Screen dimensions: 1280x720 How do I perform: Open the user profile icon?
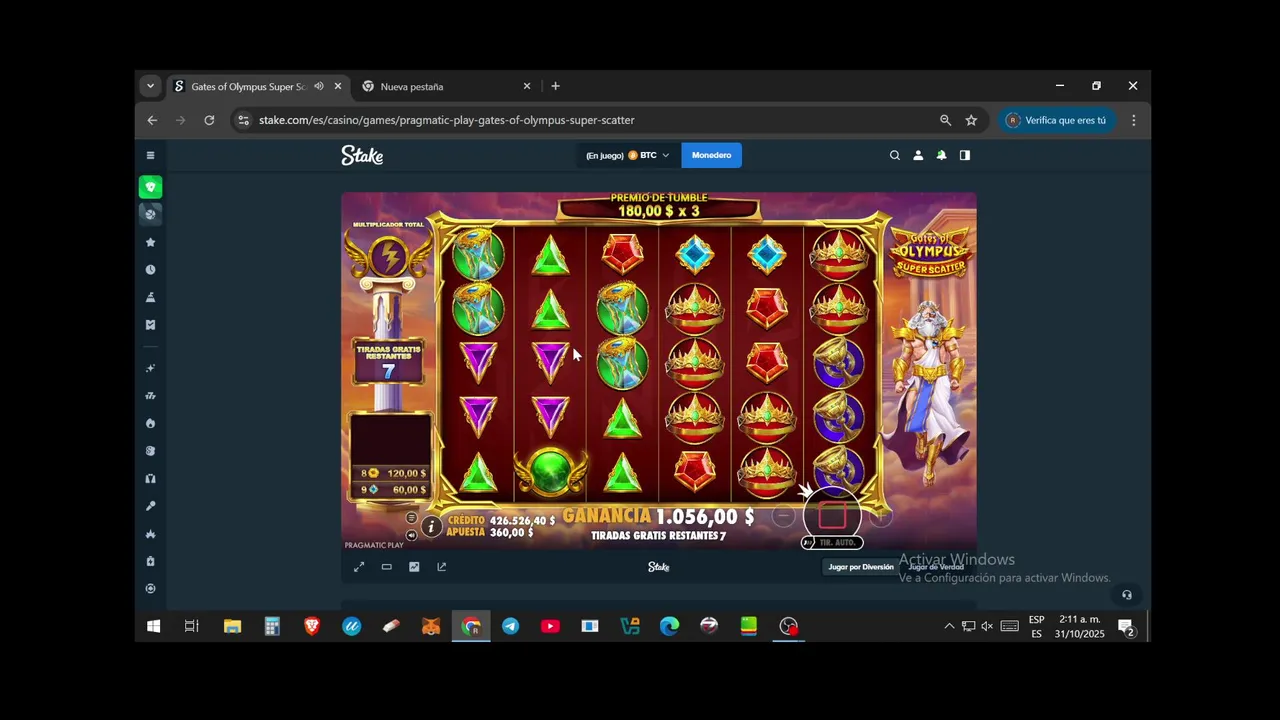[x=918, y=155]
